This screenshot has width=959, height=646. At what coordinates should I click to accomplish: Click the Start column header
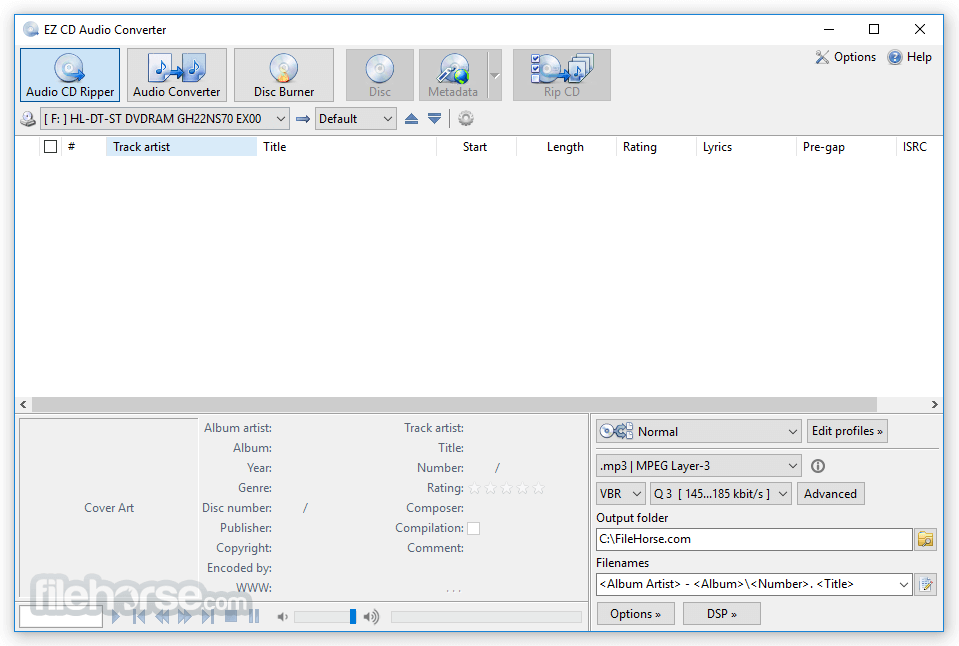point(476,147)
